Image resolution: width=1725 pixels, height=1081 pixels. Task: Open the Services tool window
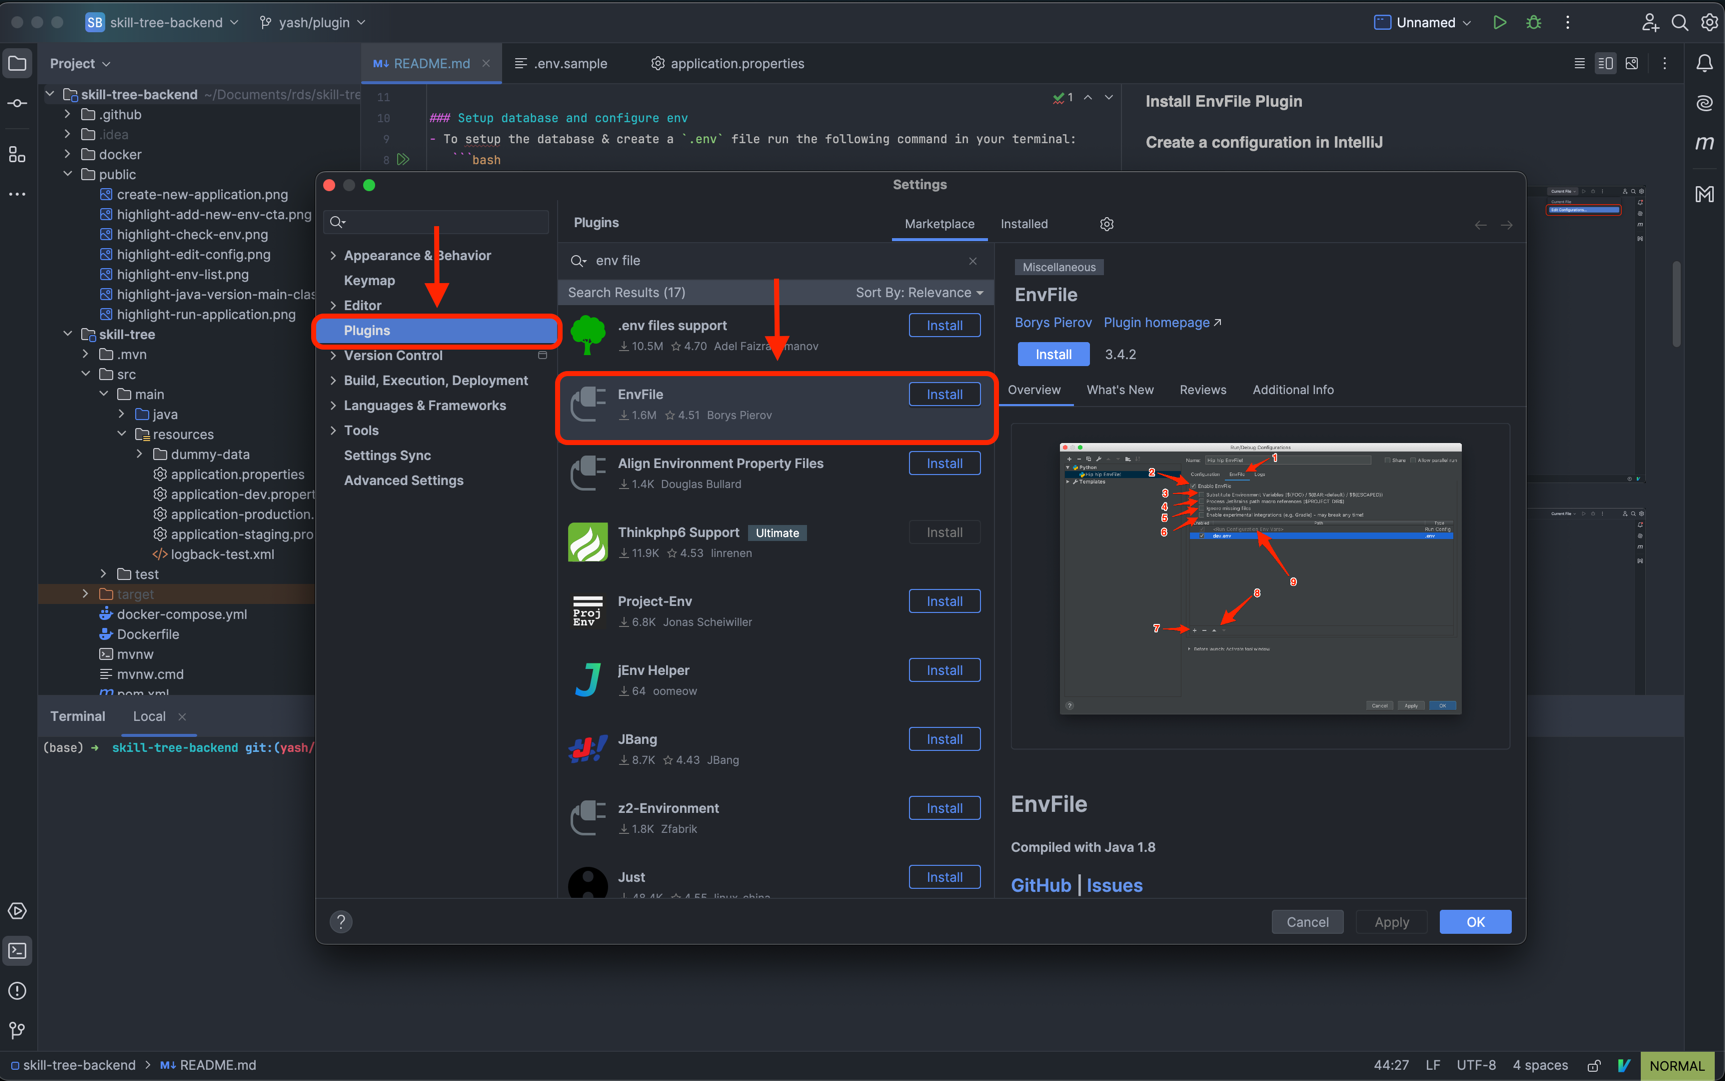[x=18, y=911]
